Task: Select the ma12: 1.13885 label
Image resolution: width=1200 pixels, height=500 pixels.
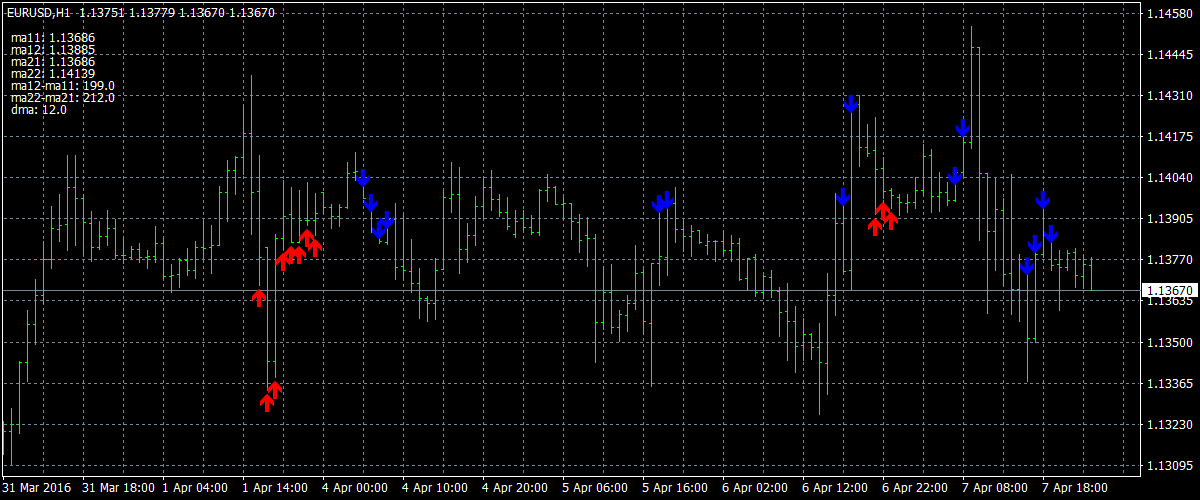Action: click(x=53, y=50)
